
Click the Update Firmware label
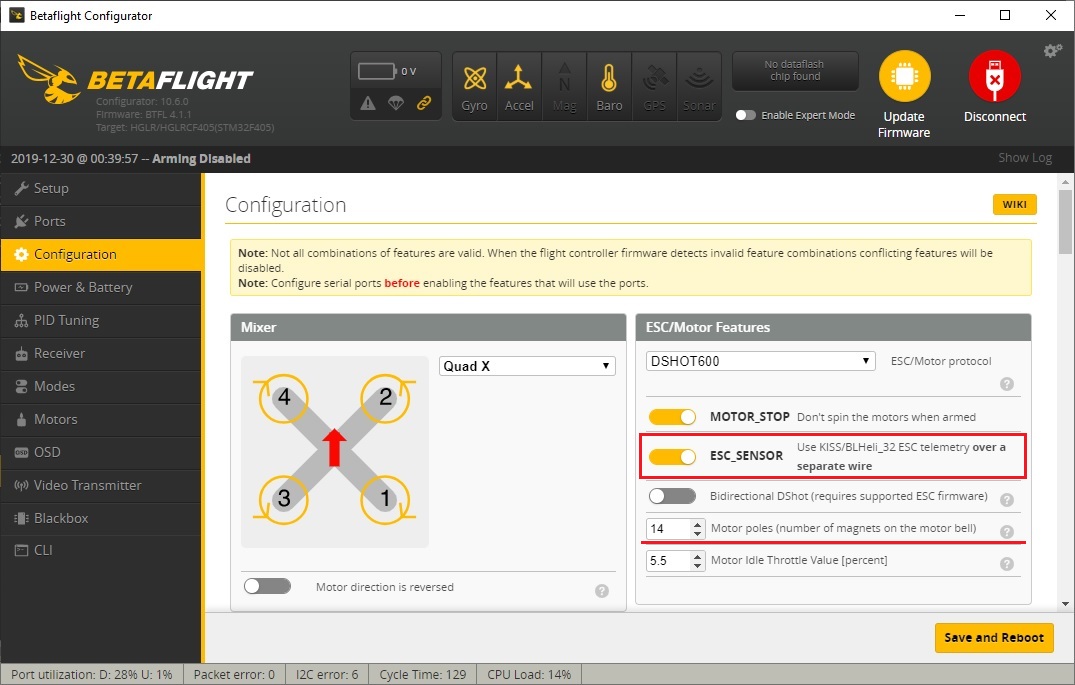pos(904,125)
